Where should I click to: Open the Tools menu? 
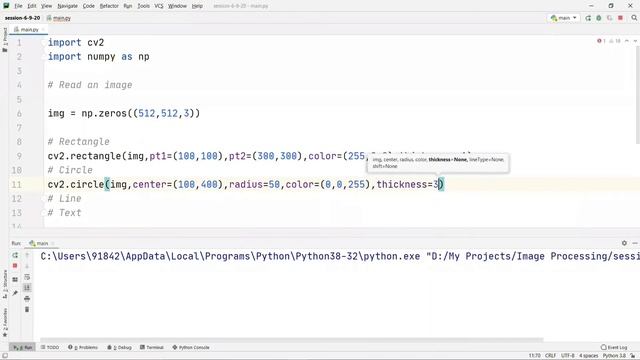(143, 6)
